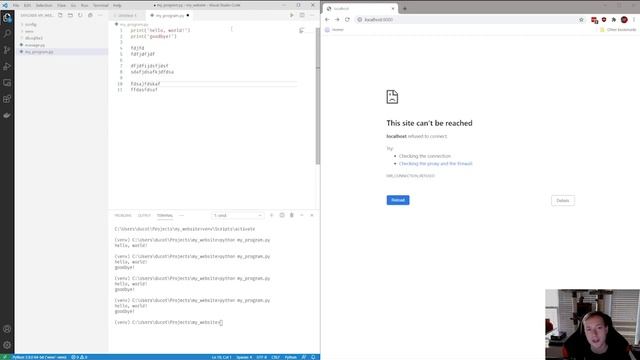
Task: Expand the venv folder
Action: coord(29,31)
